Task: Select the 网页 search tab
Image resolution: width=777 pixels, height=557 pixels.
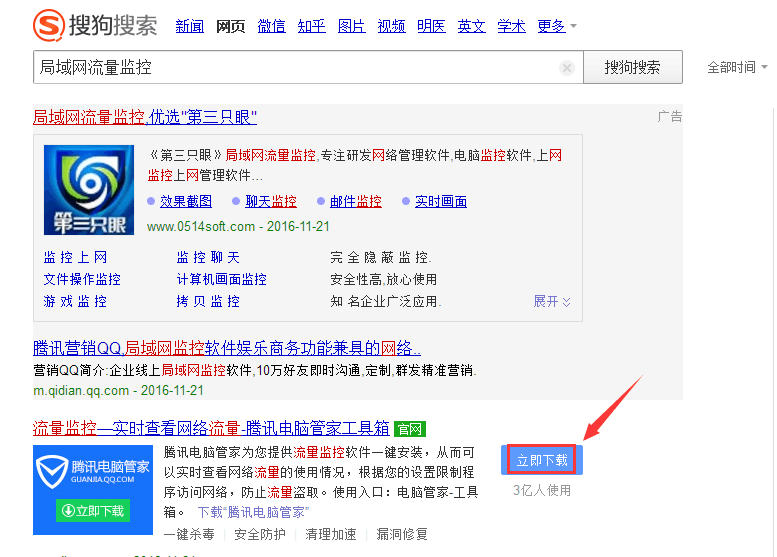Action: click(x=230, y=26)
